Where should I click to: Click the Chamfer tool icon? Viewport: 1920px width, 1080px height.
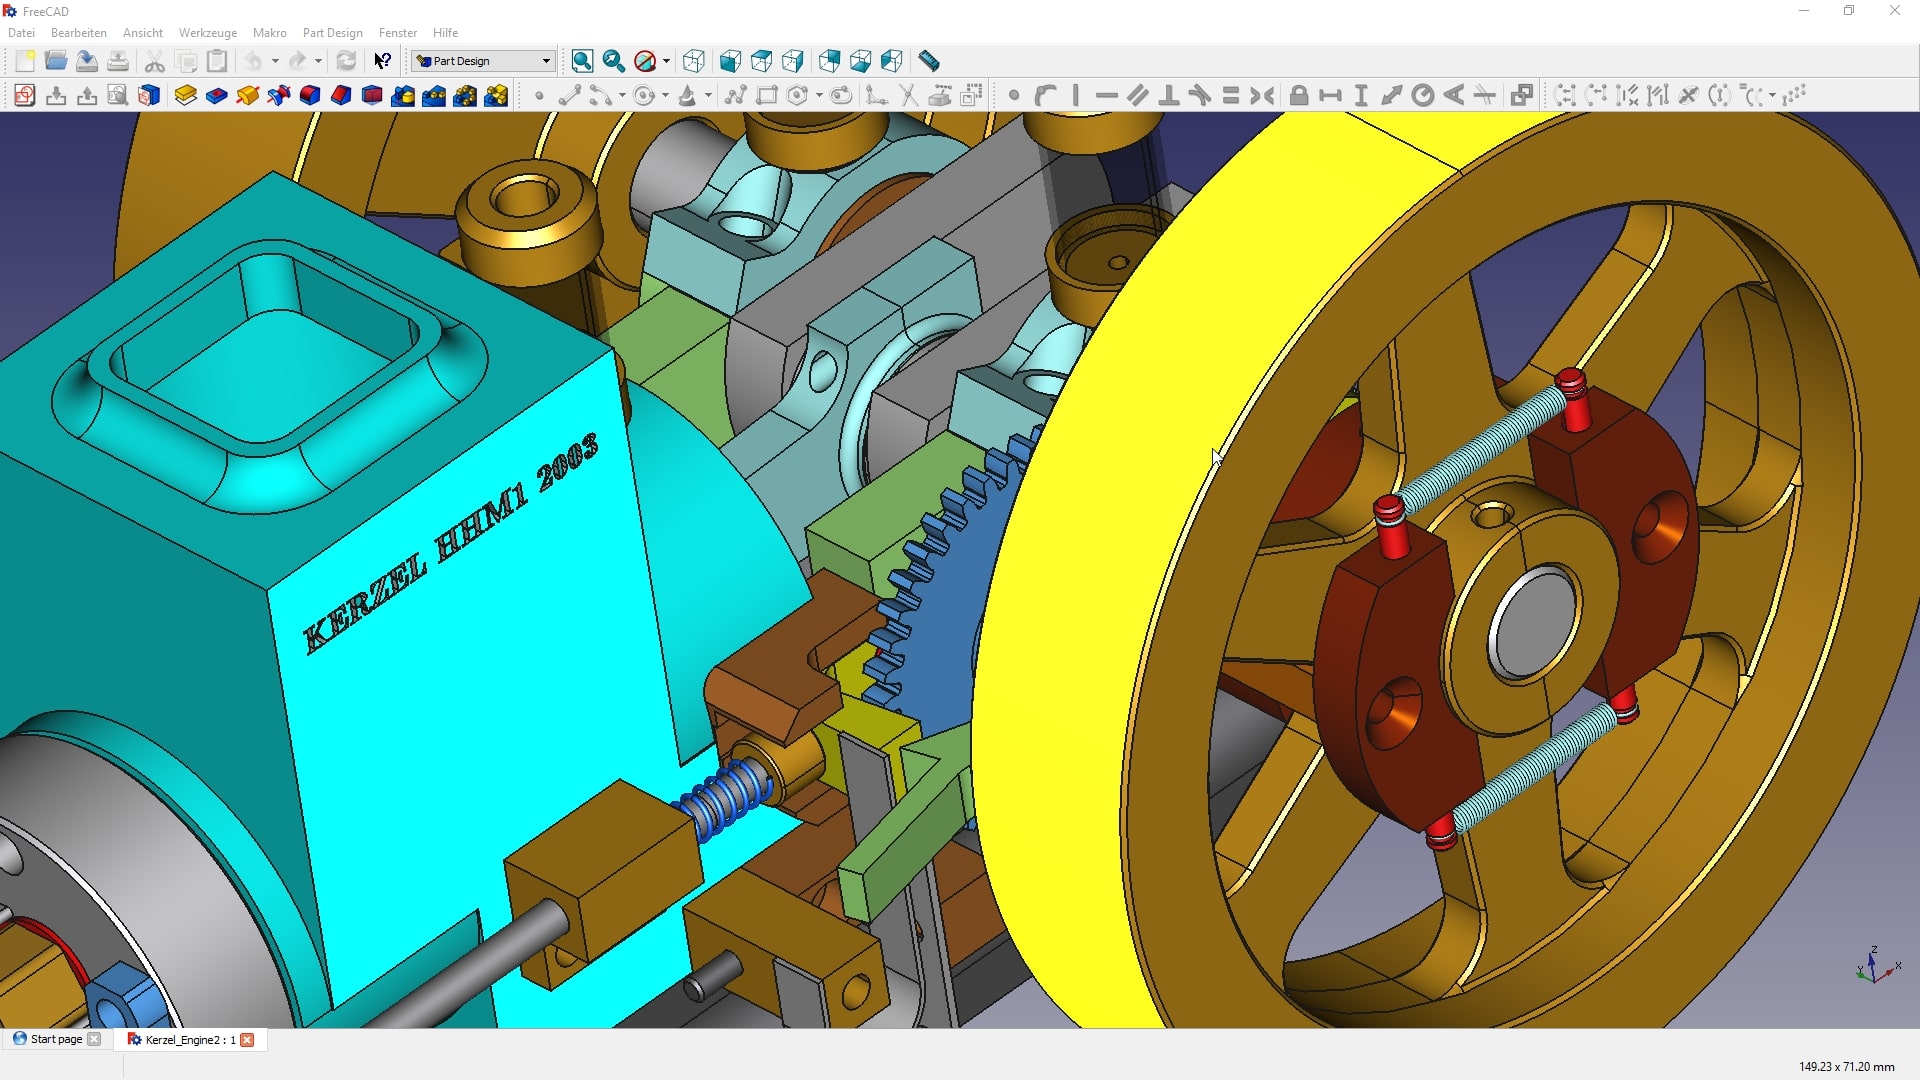pos(340,95)
